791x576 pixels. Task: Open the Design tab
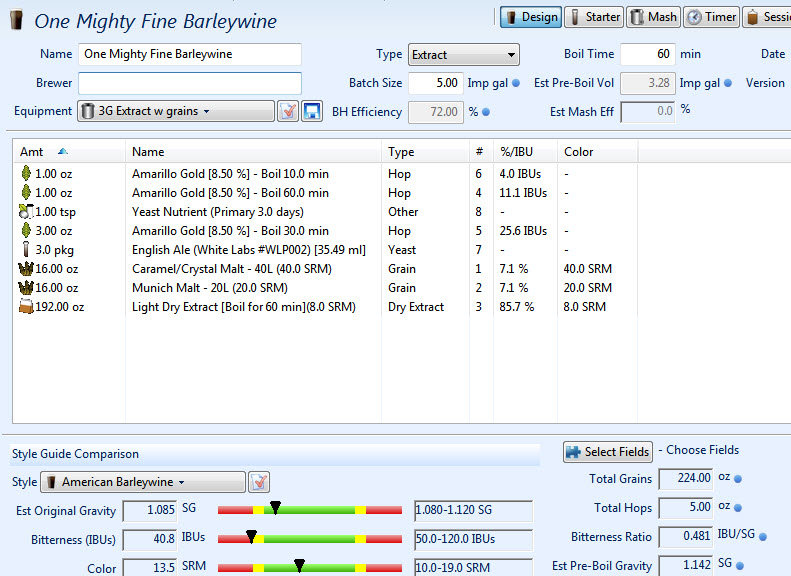point(531,17)
